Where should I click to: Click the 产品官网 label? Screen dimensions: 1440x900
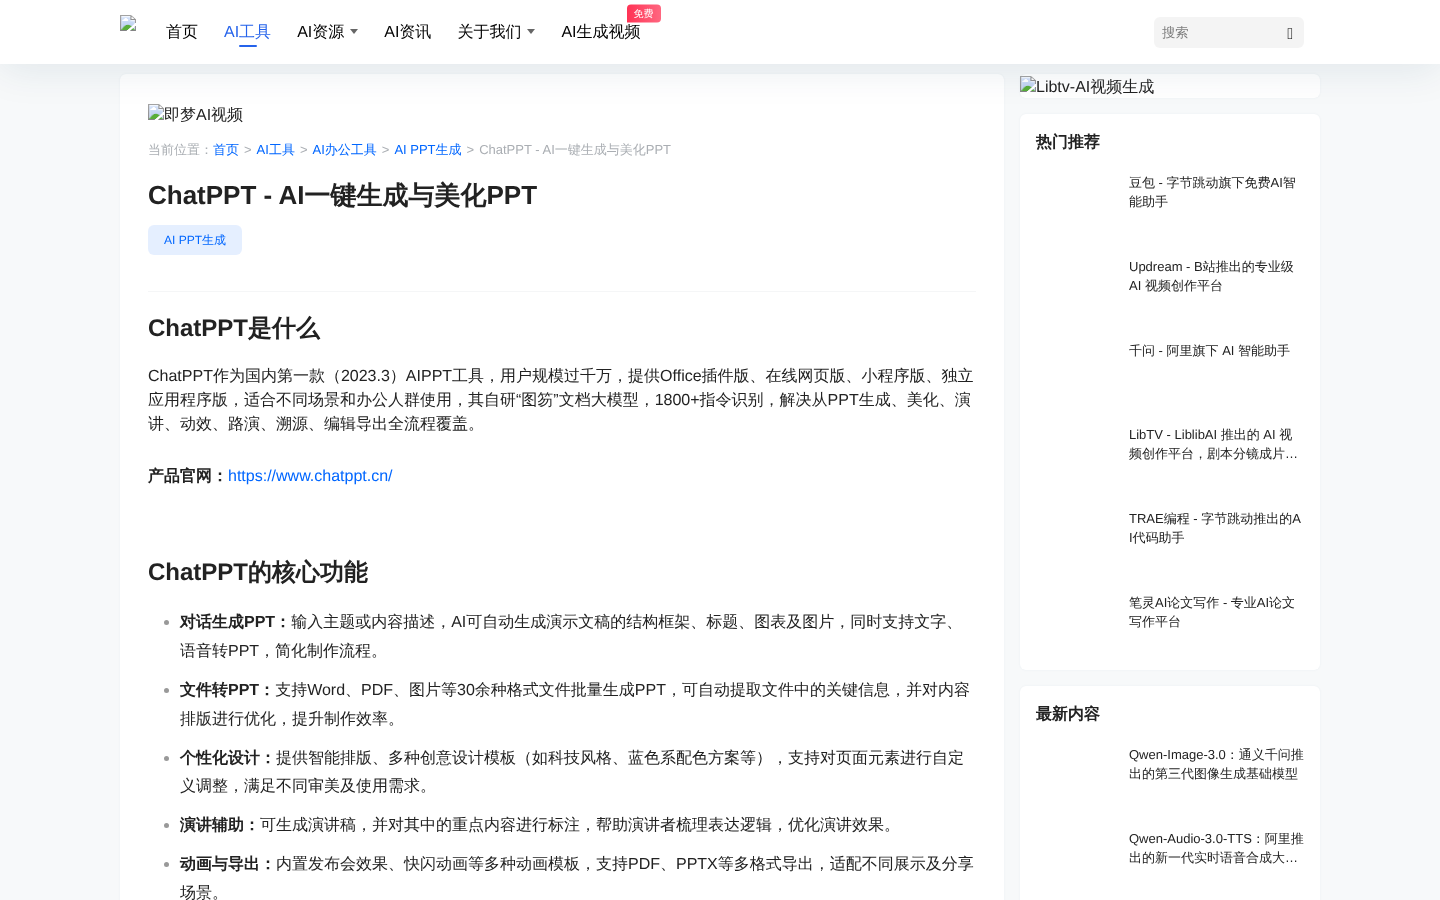point(187,476)
